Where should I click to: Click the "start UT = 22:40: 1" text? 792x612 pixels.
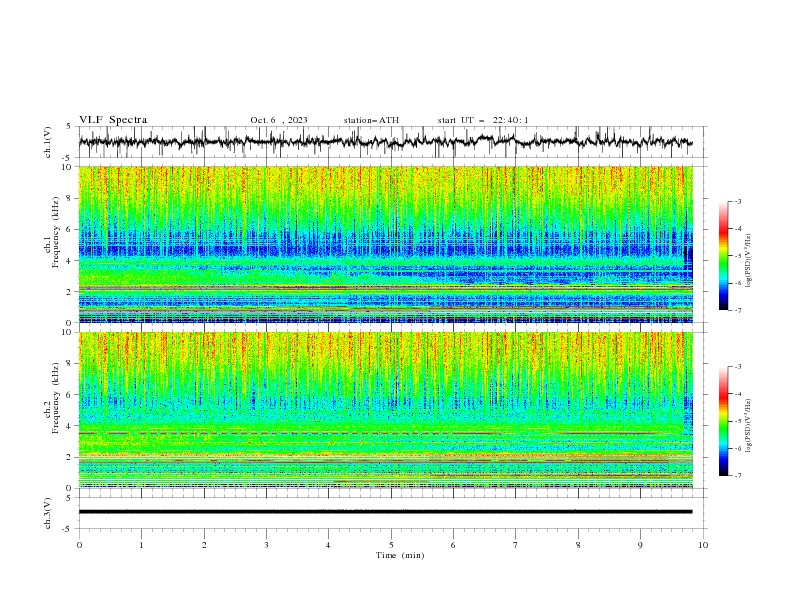[483, 120]
